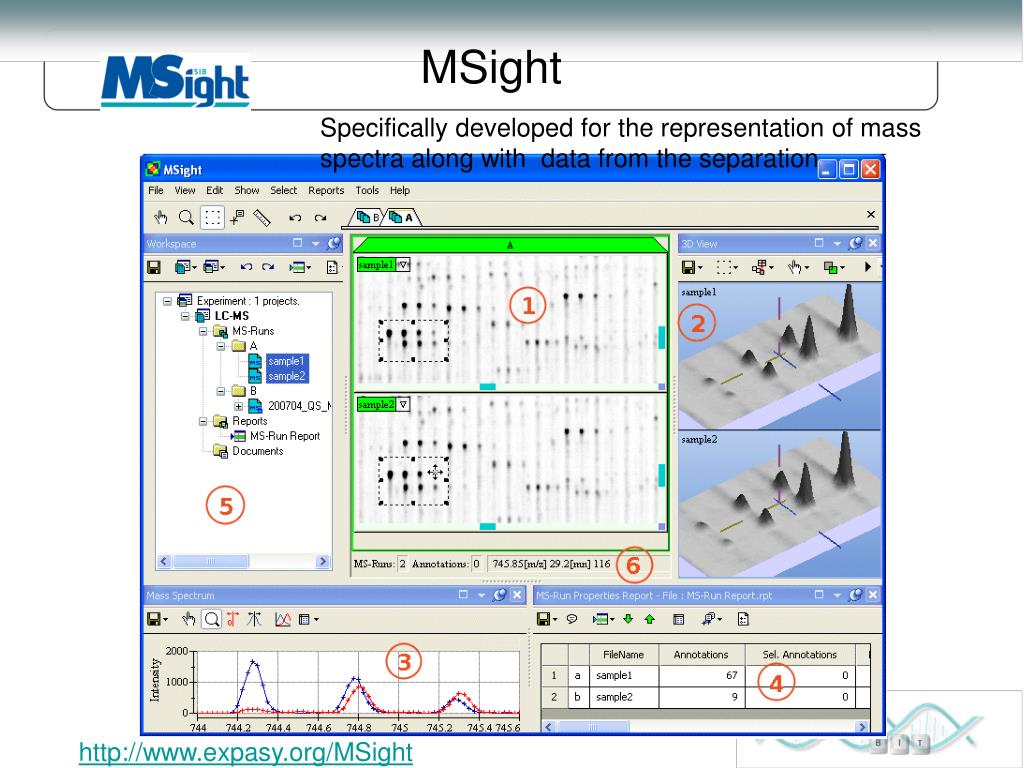This screenshot has height=768, width=1024.
Task: Select the Mass Spectrum zoom magnifier
Action: coord(212,619)
